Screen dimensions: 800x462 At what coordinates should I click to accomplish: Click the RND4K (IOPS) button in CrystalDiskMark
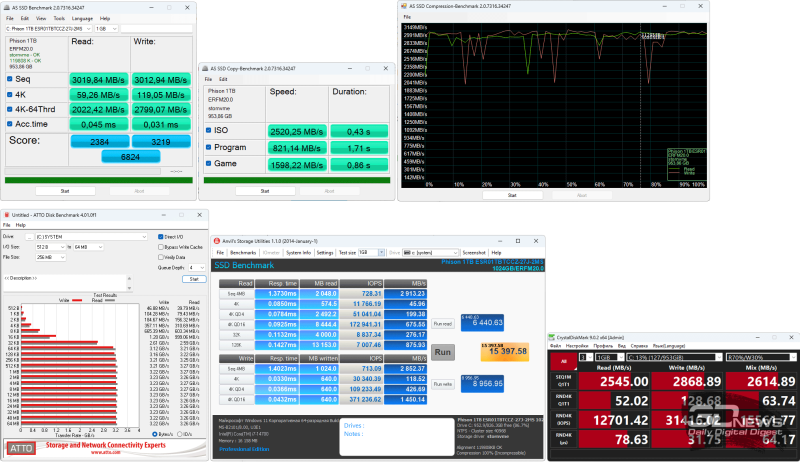coord(563,420)
